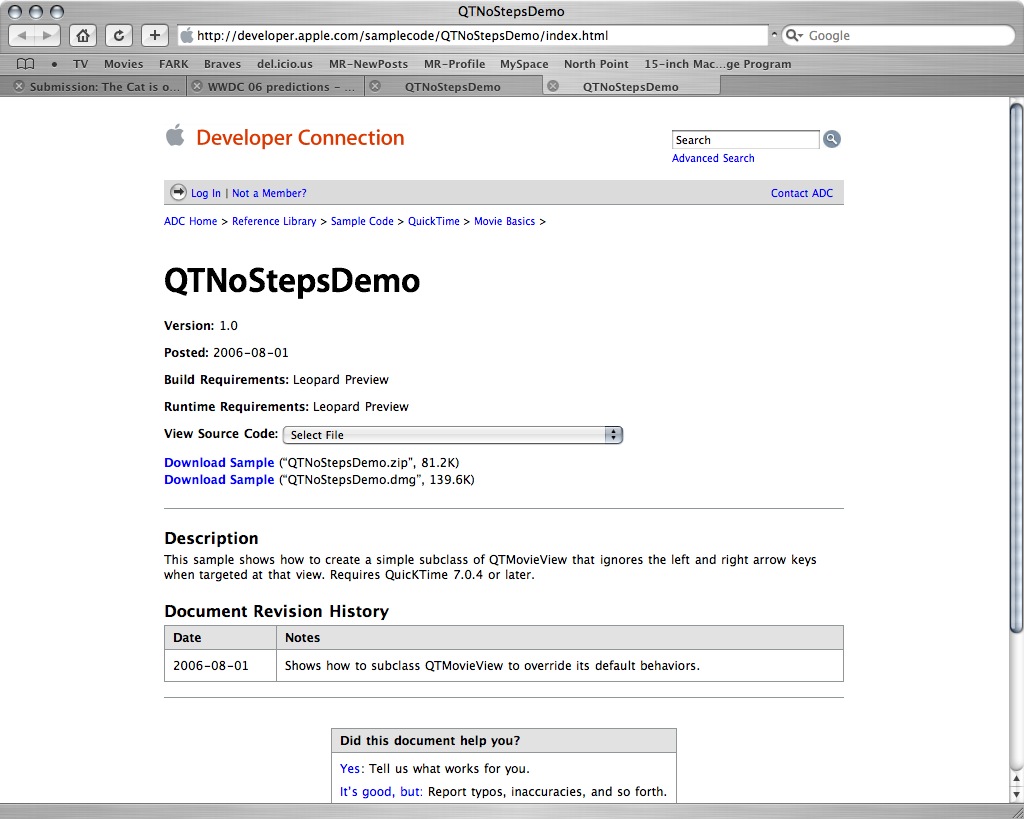This screenshot has width=1024, height=819.
Task: Download Sample QTNoStepsDemo.zip link
Action: click(x=219, y=462)
